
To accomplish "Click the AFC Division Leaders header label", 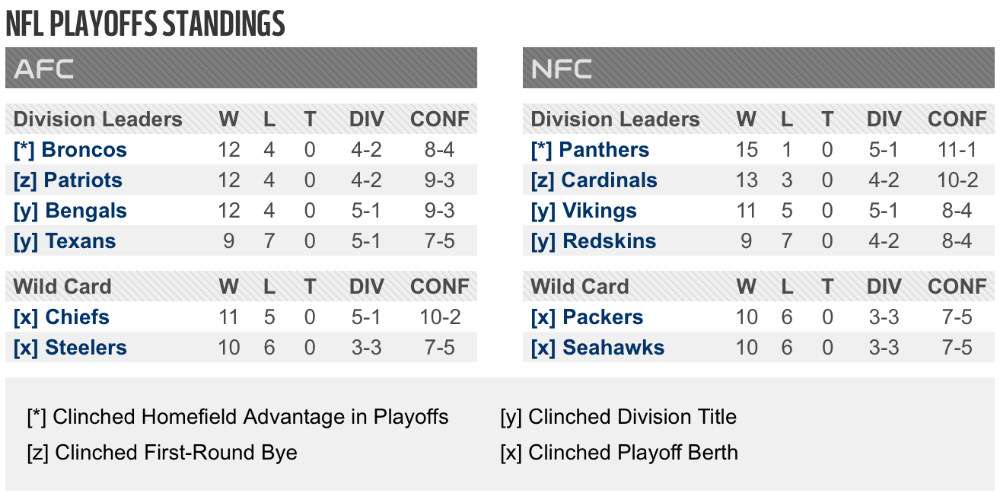I will pos(98,119).
